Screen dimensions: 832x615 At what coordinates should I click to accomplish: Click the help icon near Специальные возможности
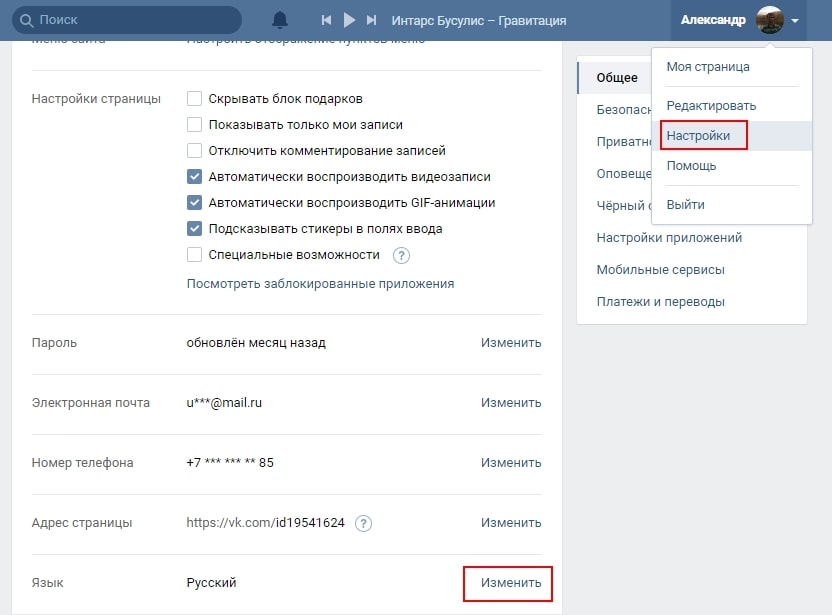tap(402, 255)
